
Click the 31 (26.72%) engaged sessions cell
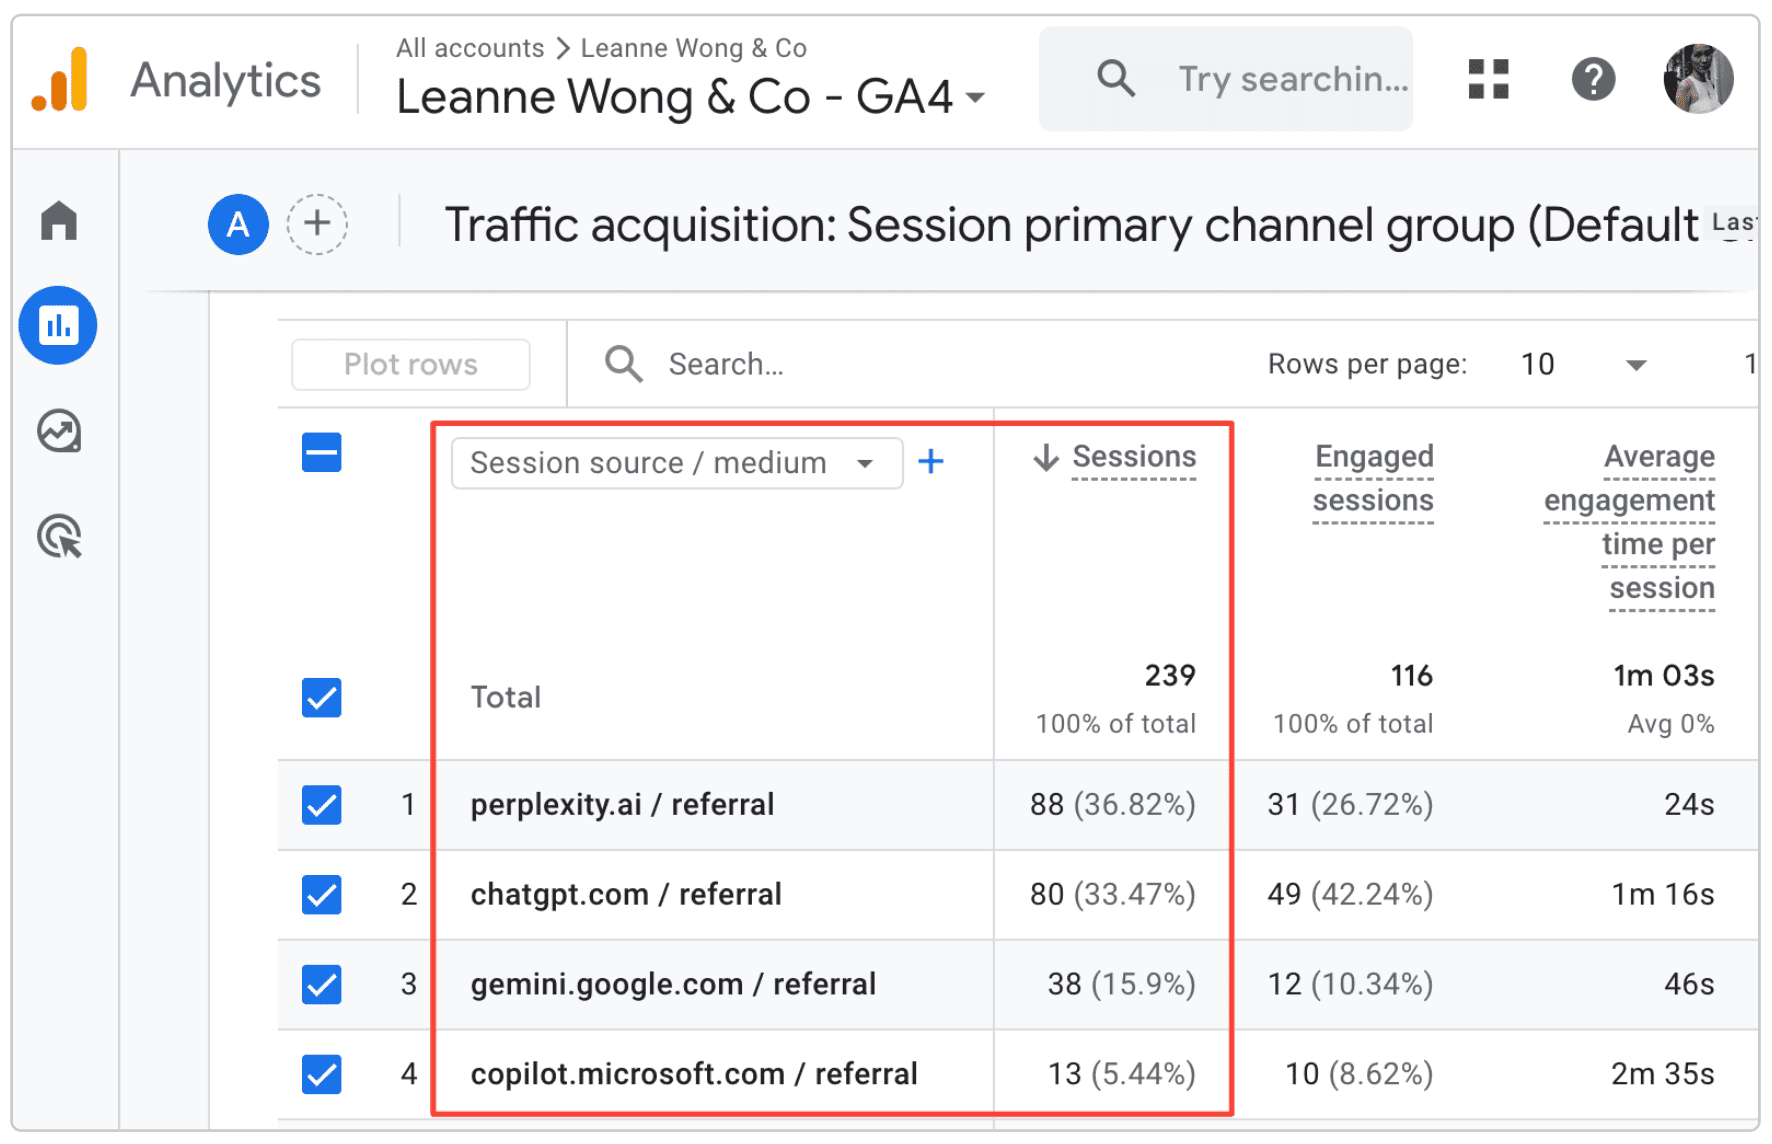point(1351,805)
